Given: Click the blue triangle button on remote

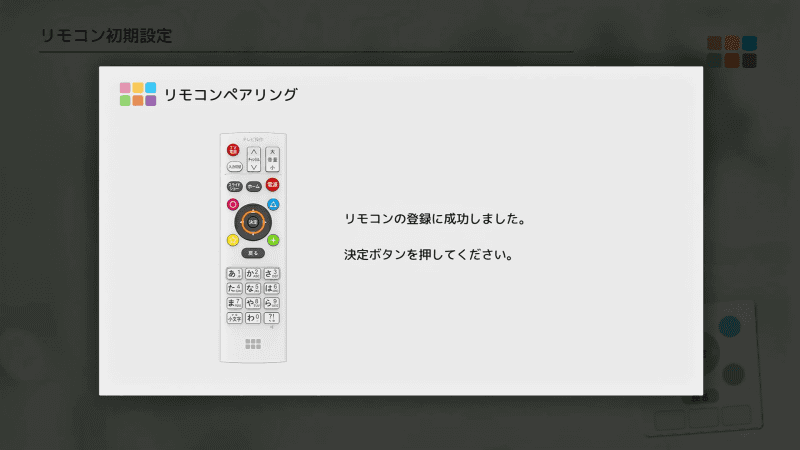Looking at the screenshot, I should (x=273, y=205).
